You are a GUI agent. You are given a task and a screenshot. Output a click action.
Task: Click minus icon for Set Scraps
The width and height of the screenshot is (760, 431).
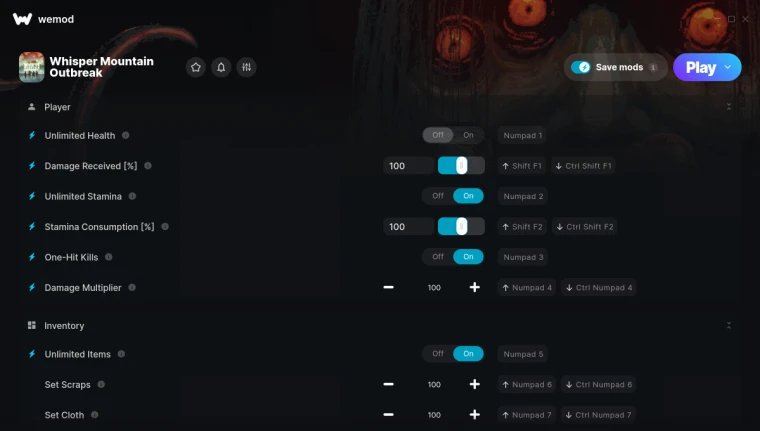[388, 384]
